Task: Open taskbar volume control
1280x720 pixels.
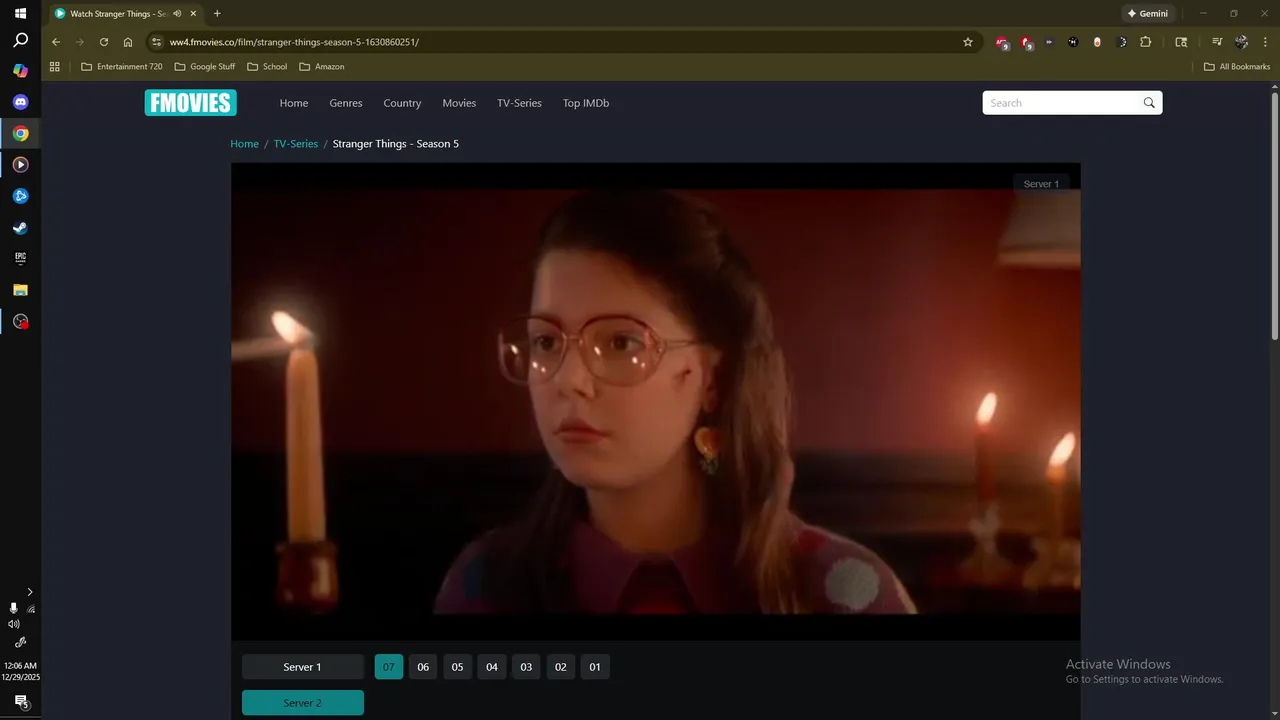Action: click(x=14, y=624)
